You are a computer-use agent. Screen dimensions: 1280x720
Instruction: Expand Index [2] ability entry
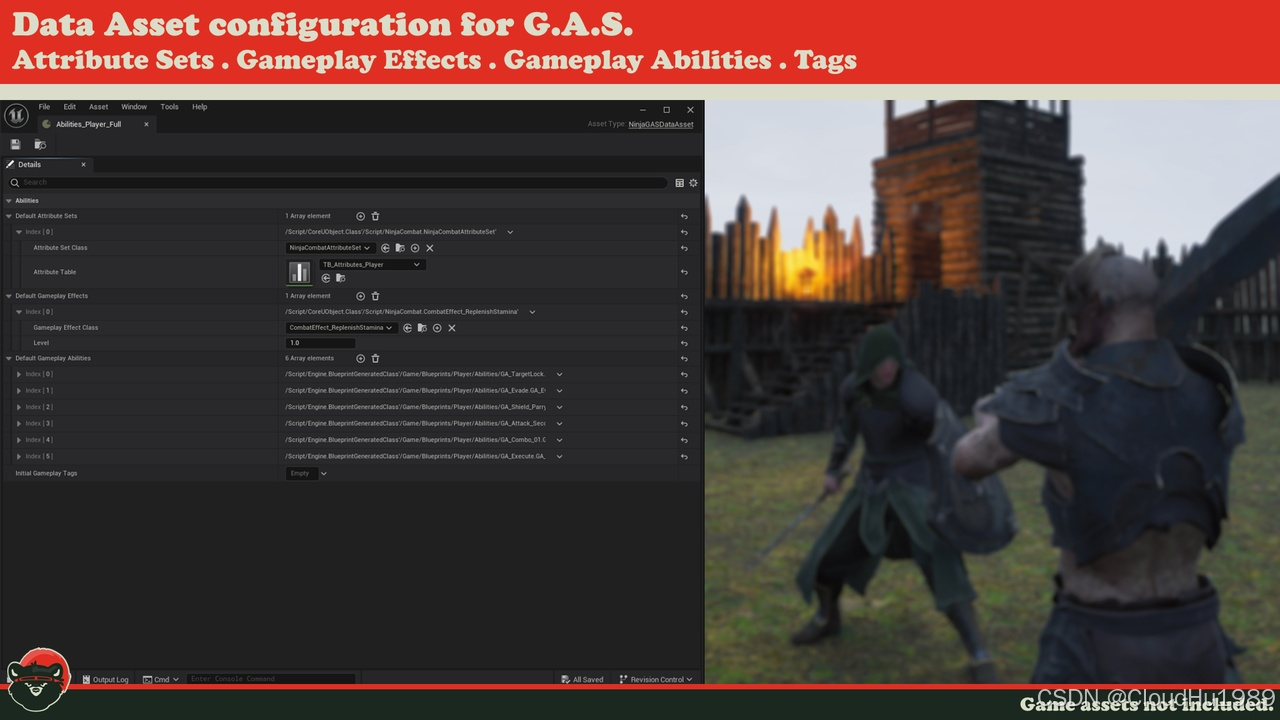point(19,407)
